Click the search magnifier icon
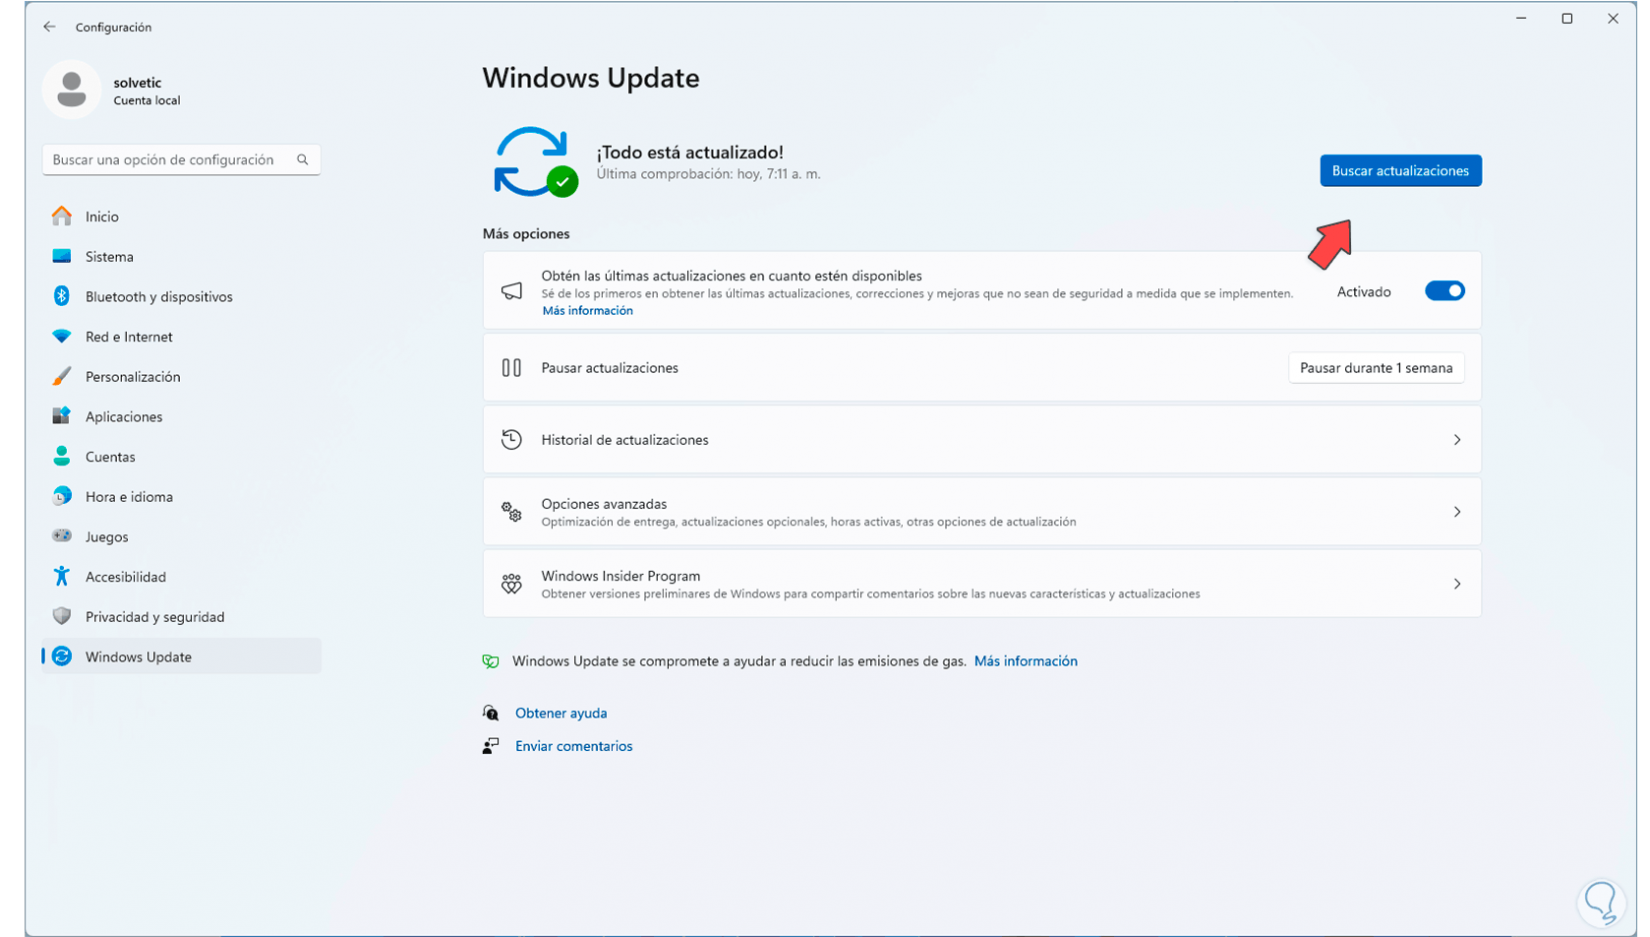The image size is (1650, 937). pyautogui.click(x=302, y=160)
